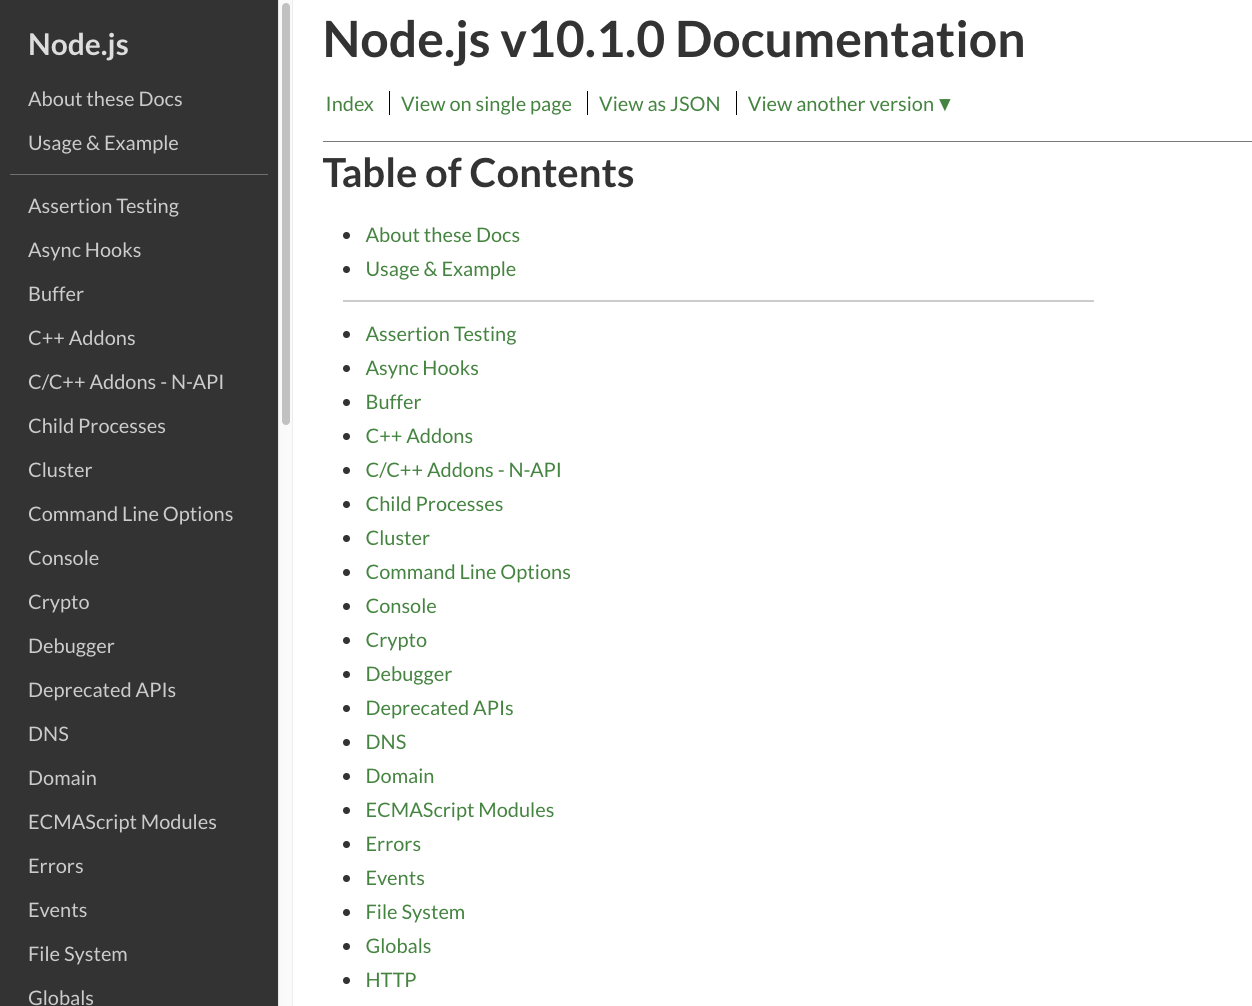Open HTTP in contents list
The height and width of the screenshot is (1006, 1252).
coord(391,980)
